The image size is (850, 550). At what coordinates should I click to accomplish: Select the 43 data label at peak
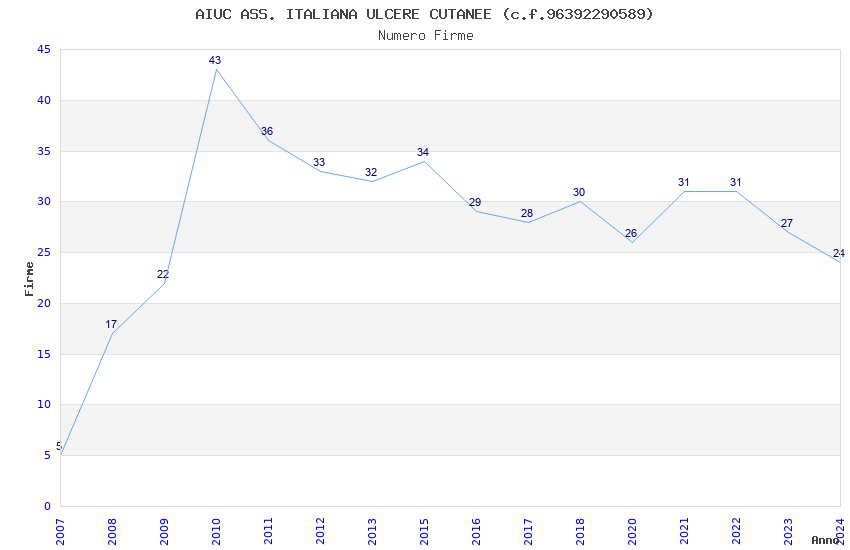[x=215, y=60]
